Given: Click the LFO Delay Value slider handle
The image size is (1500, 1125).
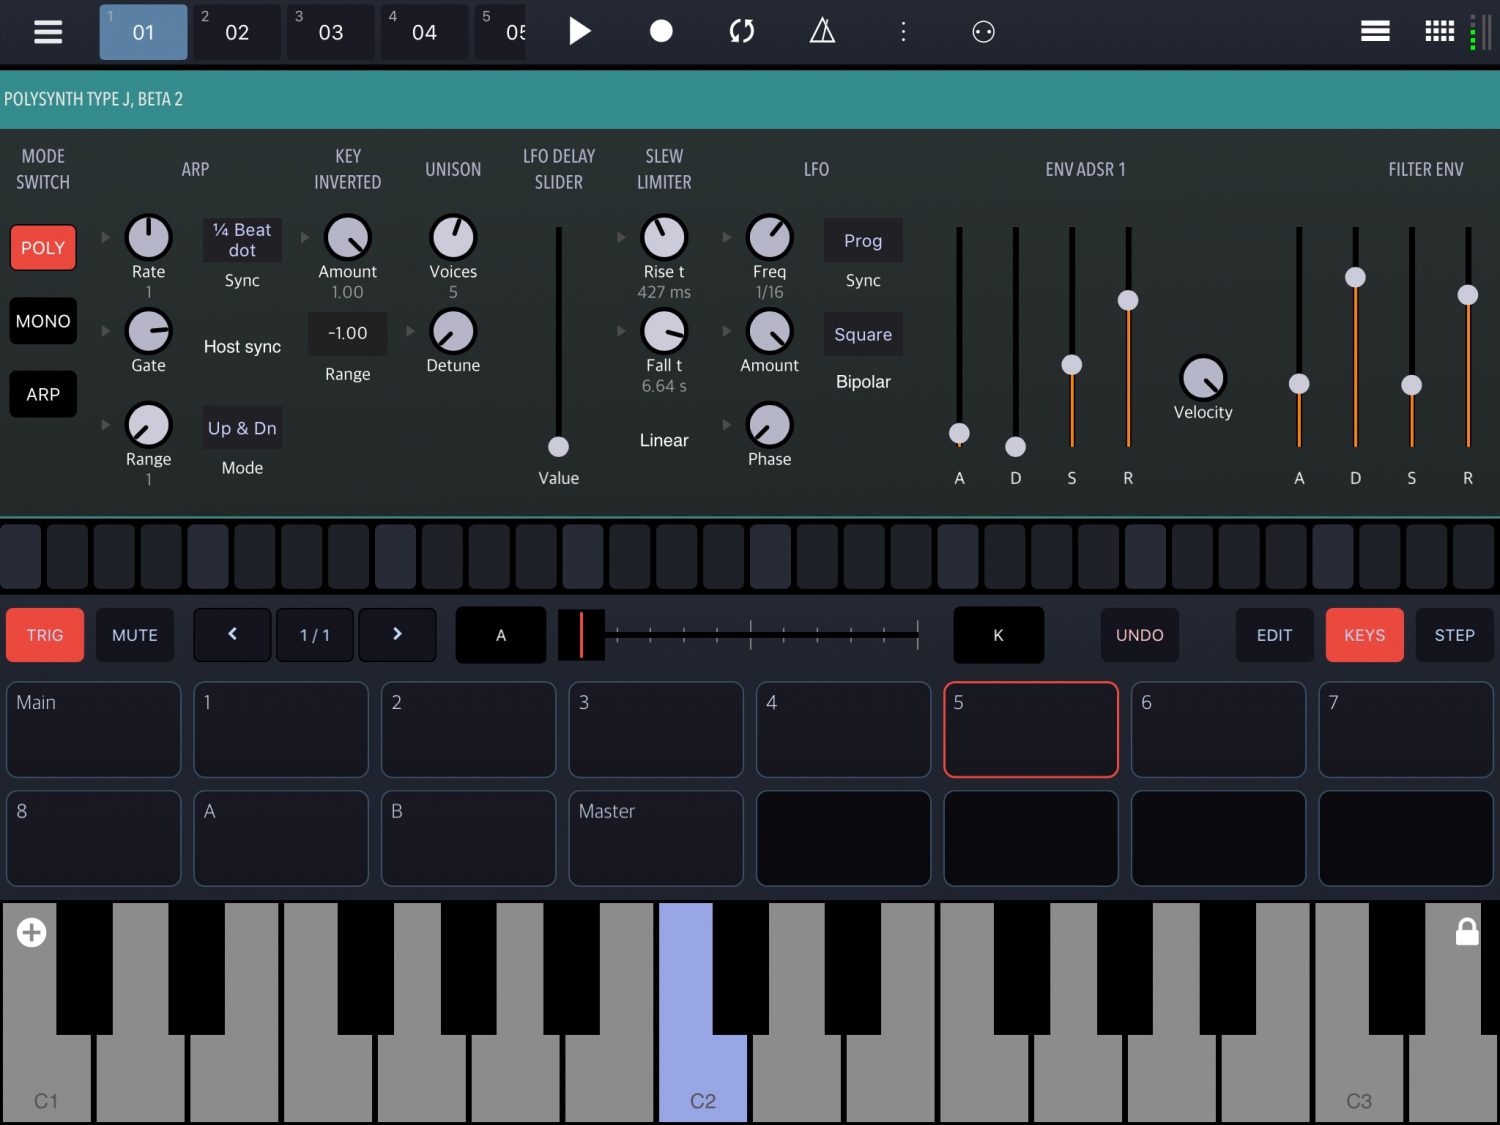Looking at the screenshot, I should click(559, 446).
